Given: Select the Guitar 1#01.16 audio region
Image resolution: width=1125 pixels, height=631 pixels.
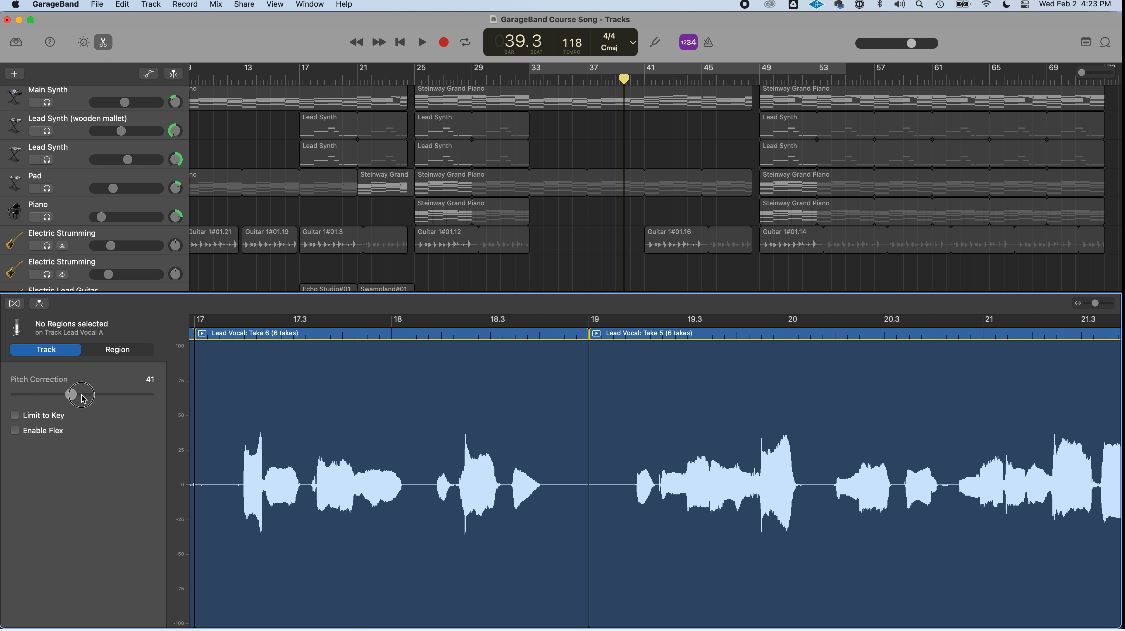Looking at the screenshot, I should point(698,240).
